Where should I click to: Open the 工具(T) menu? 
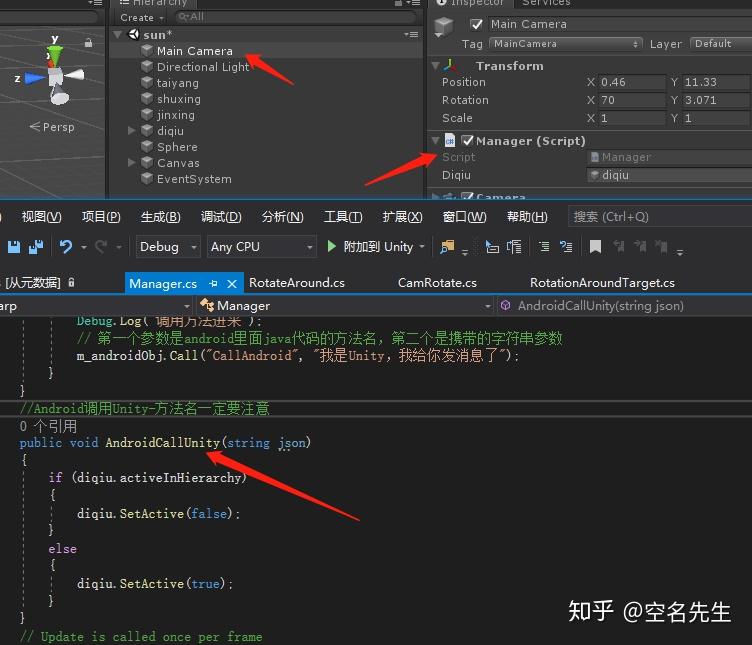tap(343, 217)
